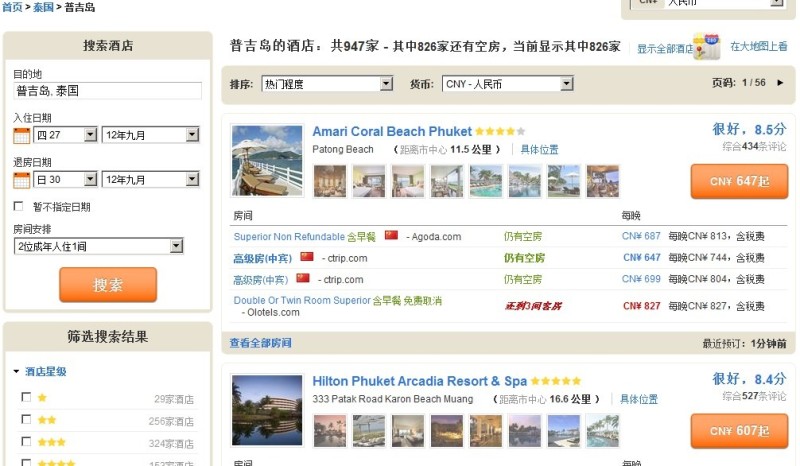Click Hilton Phuket Arcadia main hotel photo
The width and height of the screenshot is (800, 466).
click(267, 410)
